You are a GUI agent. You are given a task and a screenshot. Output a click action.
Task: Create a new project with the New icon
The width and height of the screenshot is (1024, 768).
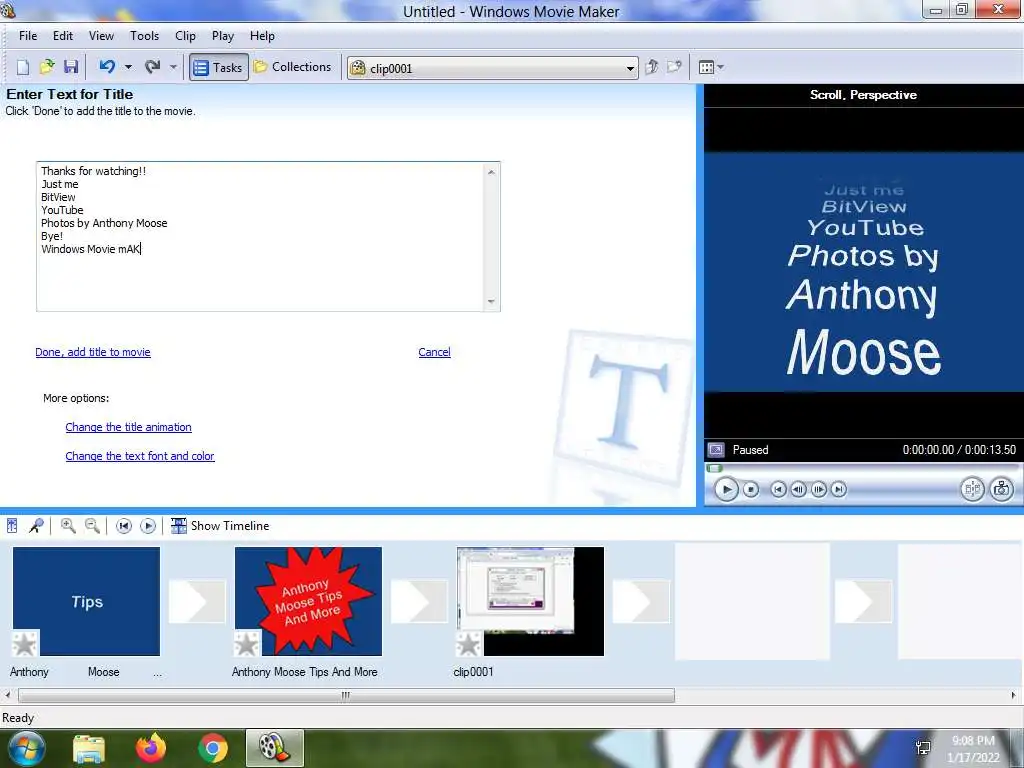23,67
